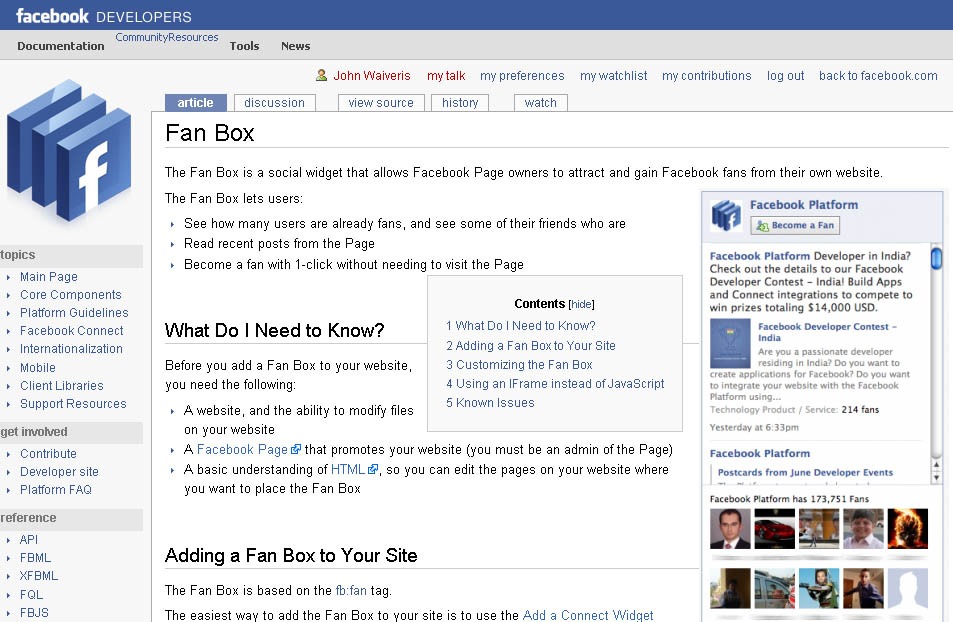Image resolution: width=953 pixels, height=622 pixels.
Task: Go back to facebook.com
Action: click(x=878, y=75)
